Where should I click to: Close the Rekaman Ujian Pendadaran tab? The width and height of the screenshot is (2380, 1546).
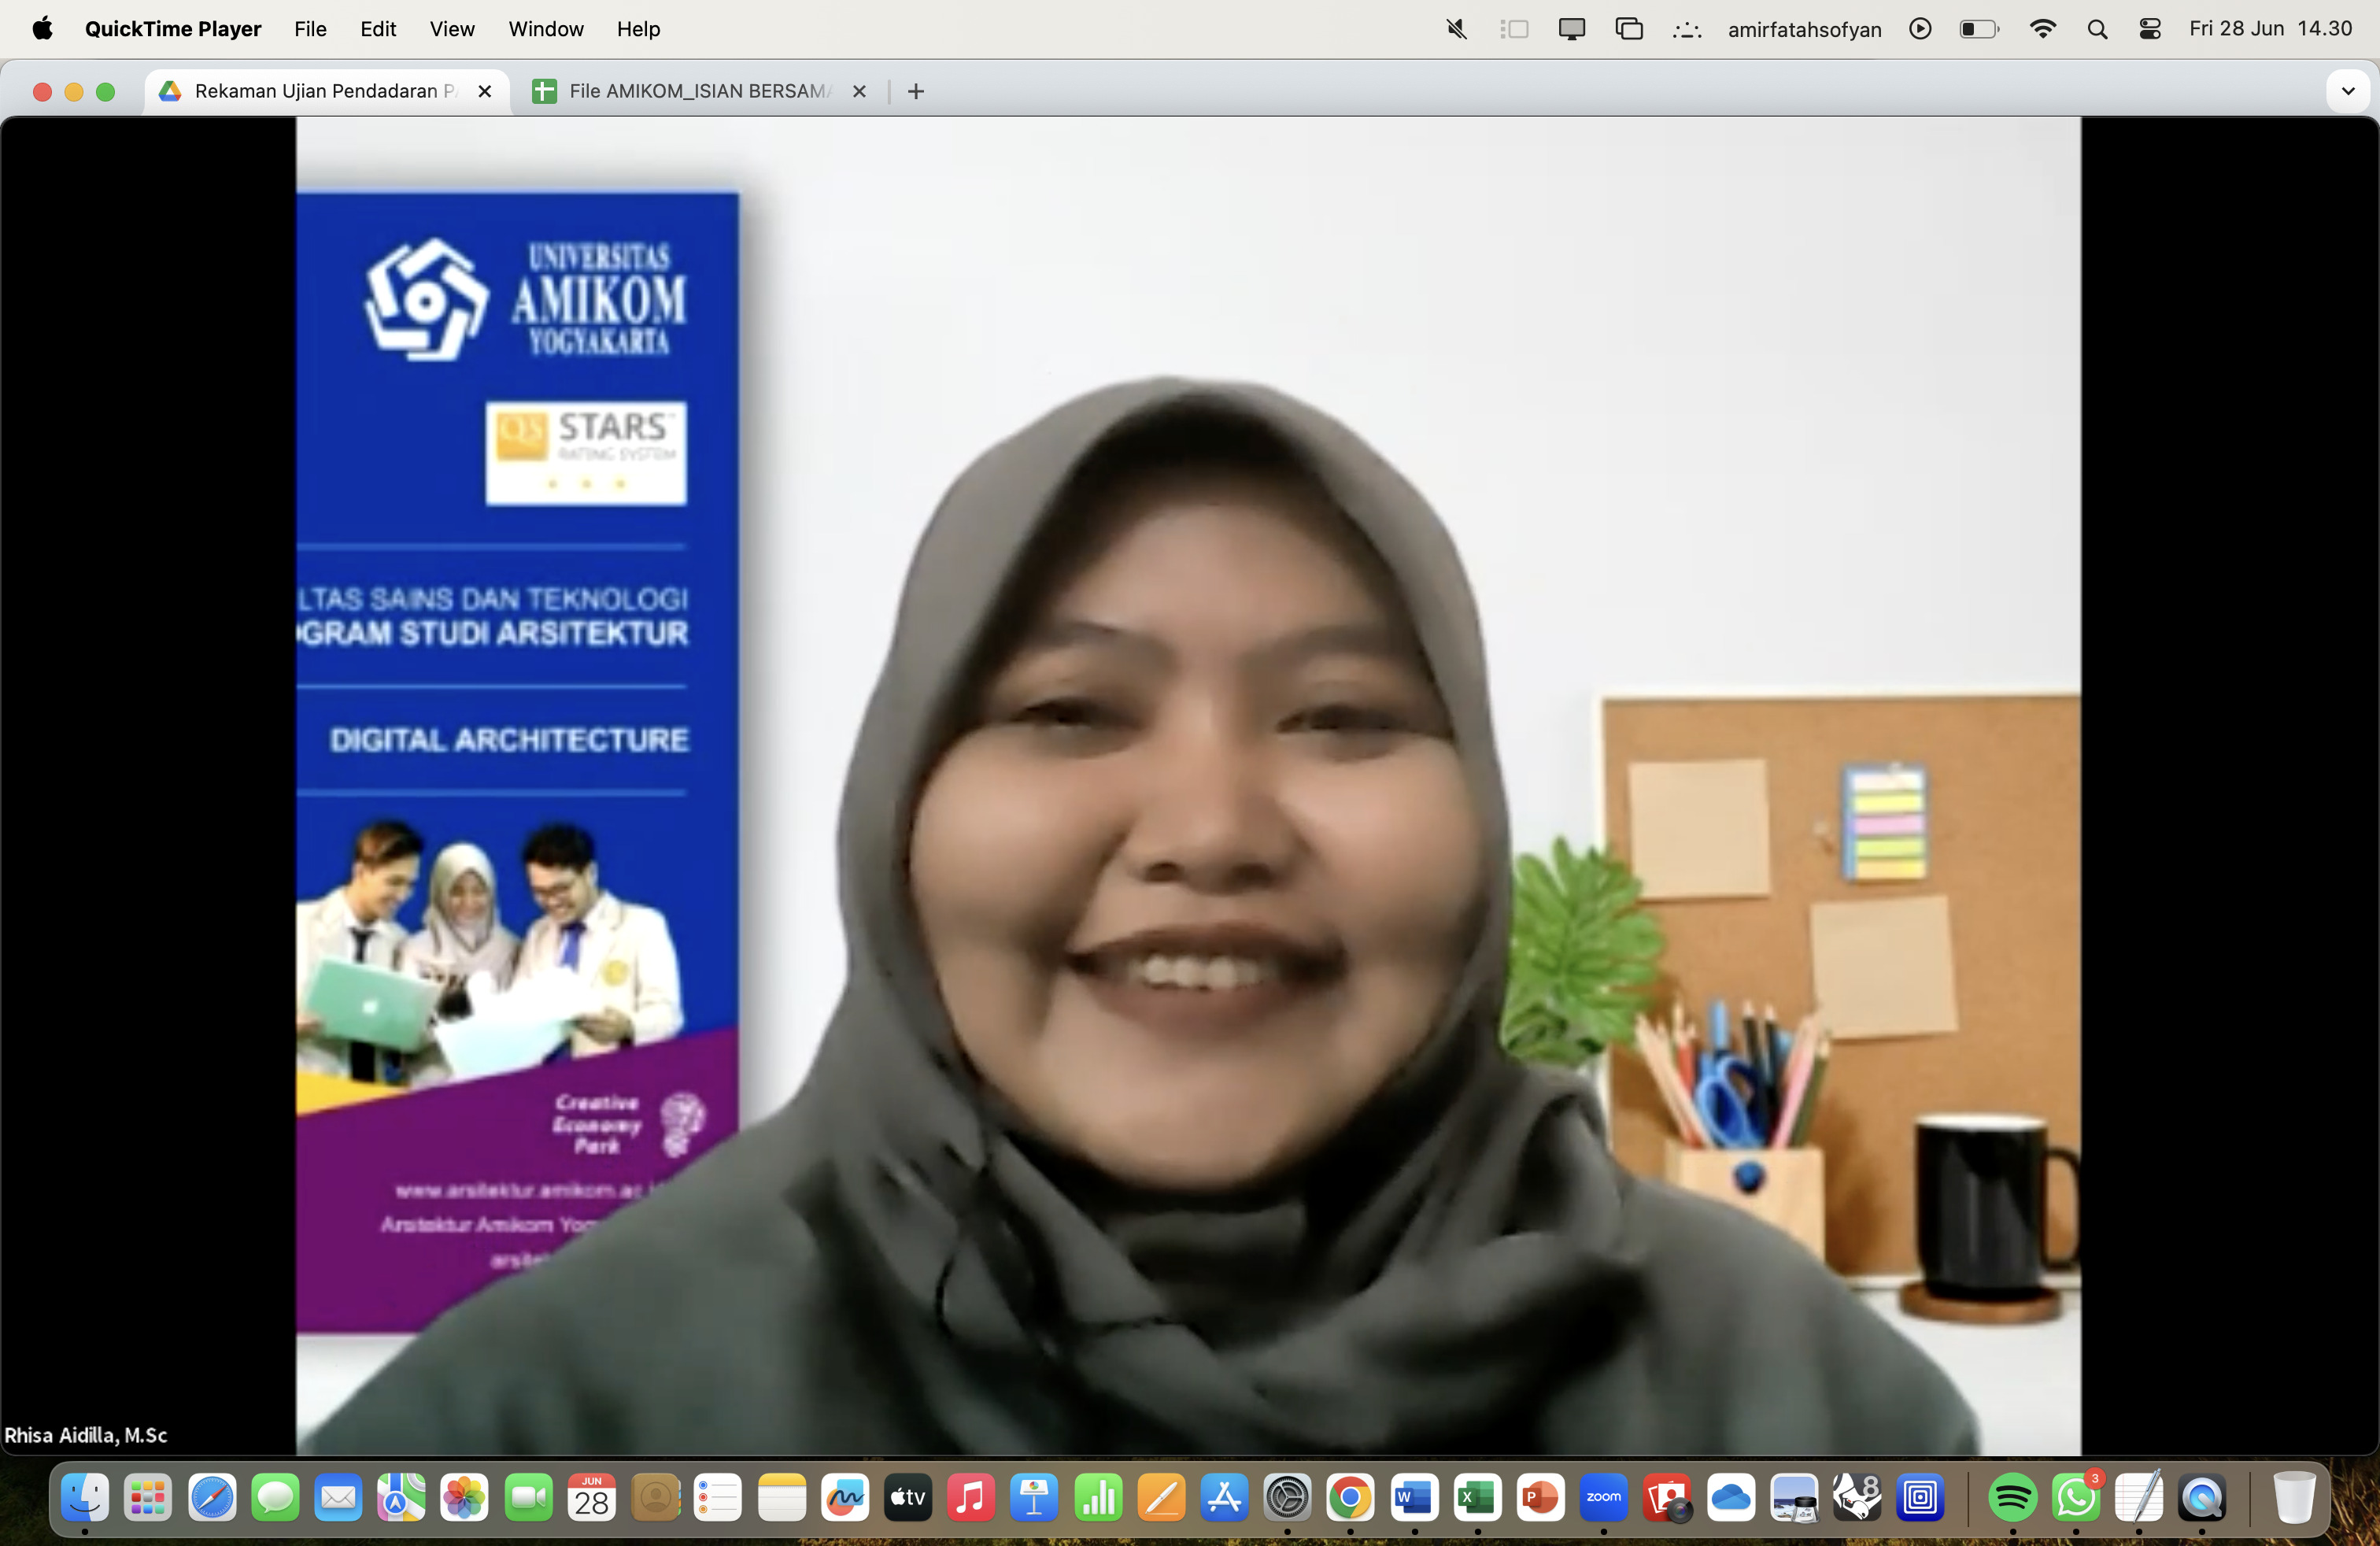pos(485,91)
